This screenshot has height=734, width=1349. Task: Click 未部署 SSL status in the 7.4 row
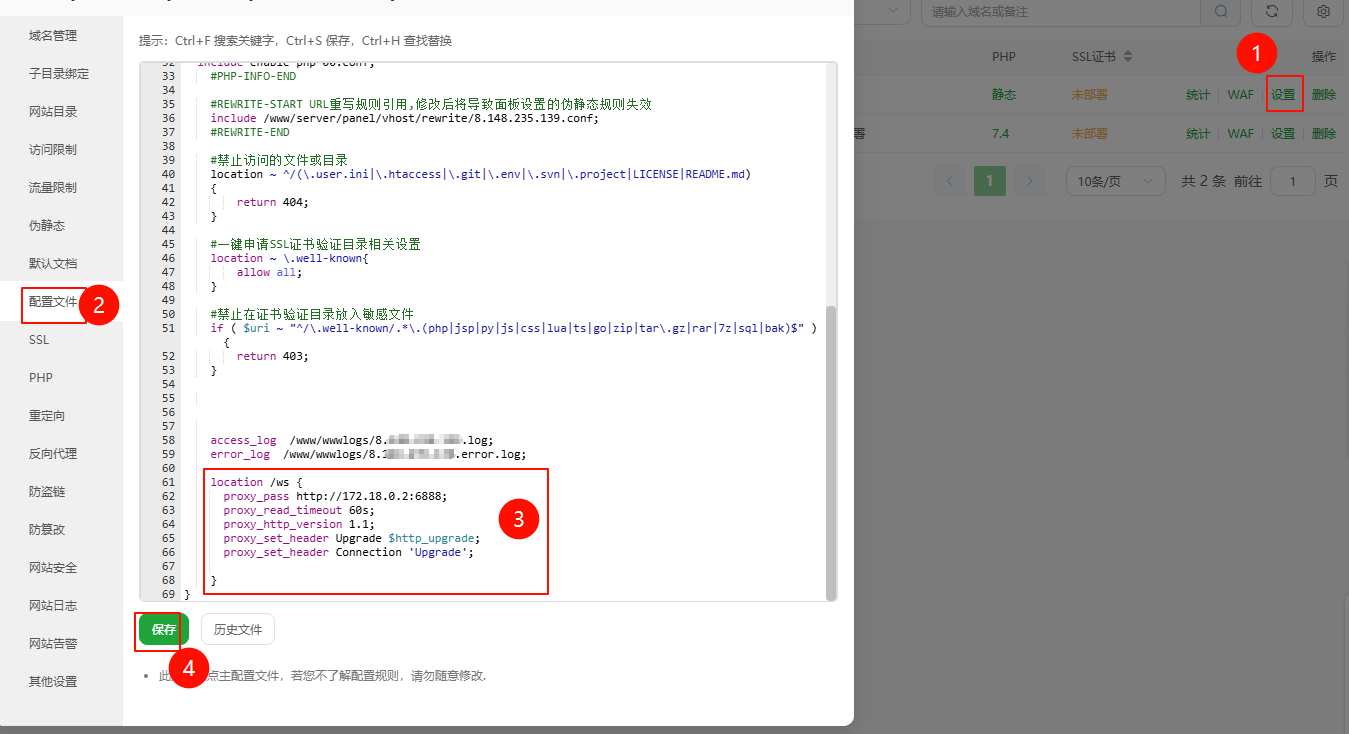tap(1090, 133)
